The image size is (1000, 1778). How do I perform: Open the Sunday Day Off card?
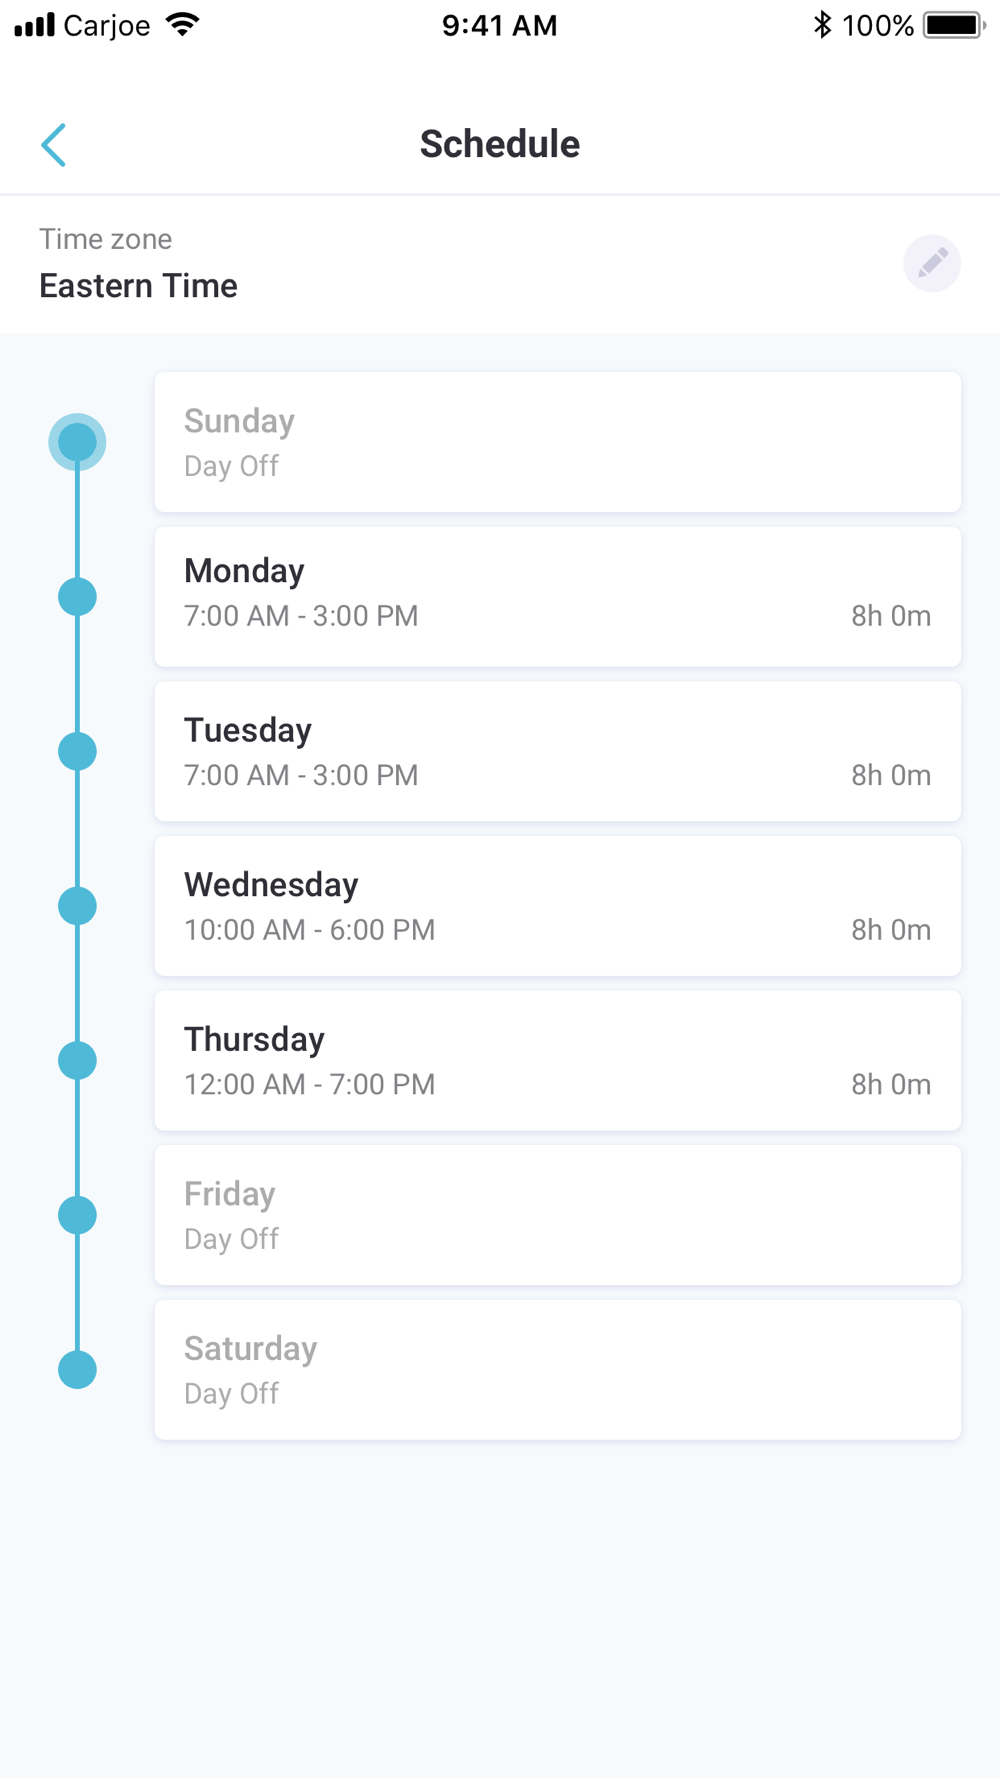click(x=558, y=442)
